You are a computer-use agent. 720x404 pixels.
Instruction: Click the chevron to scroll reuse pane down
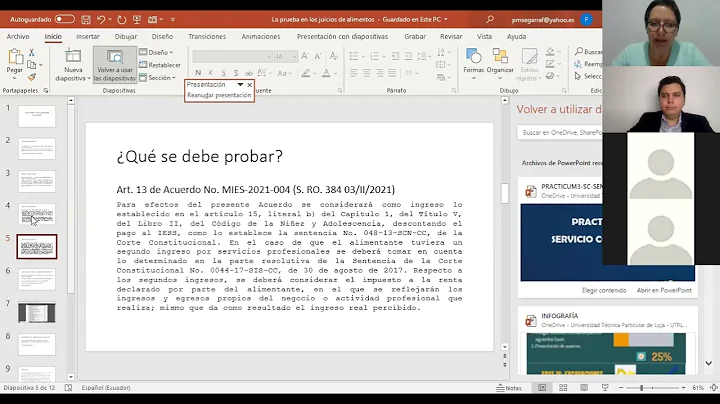coord(709,363)
